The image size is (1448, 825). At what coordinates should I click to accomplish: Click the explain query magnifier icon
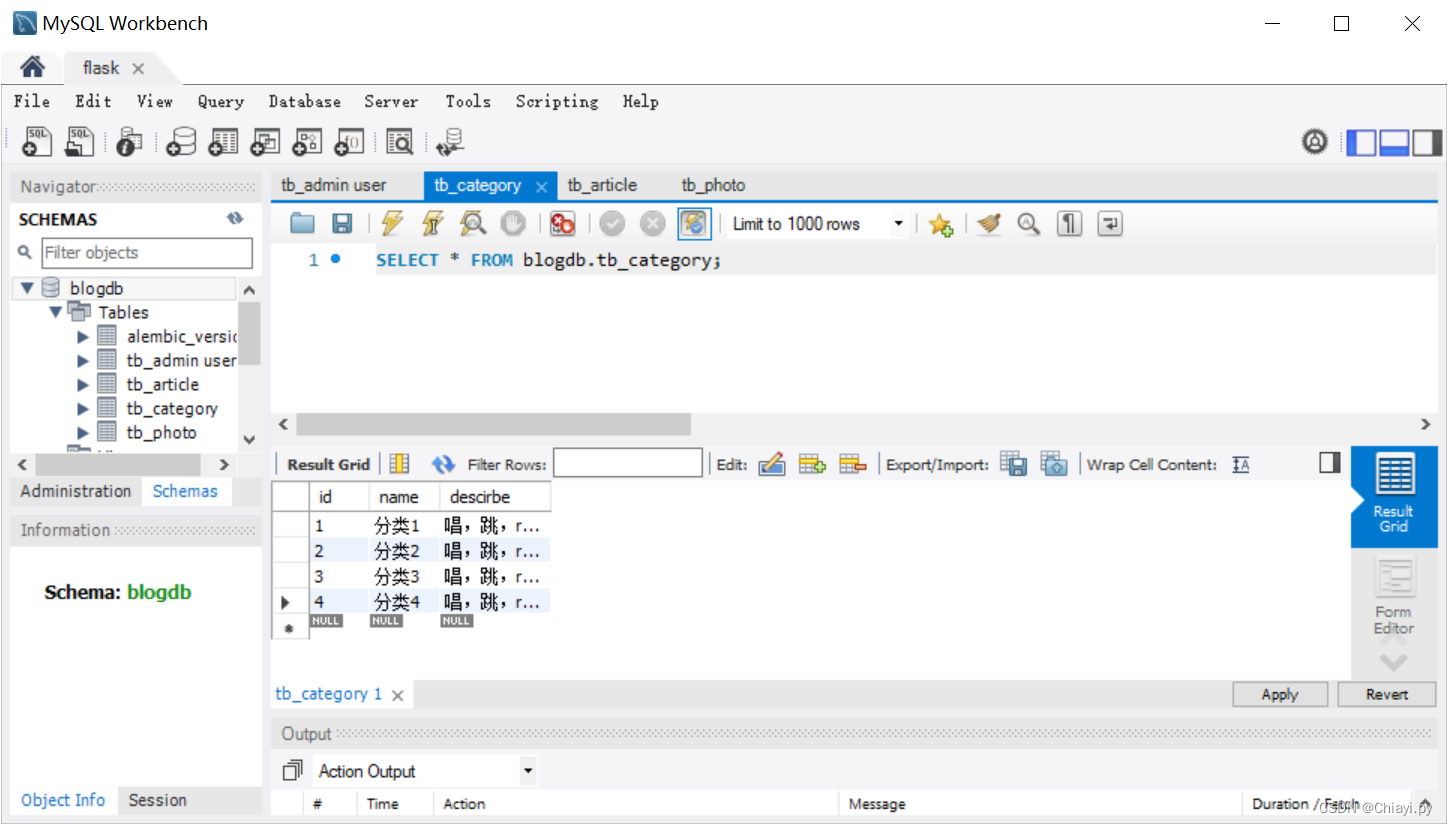coord(472,224)
